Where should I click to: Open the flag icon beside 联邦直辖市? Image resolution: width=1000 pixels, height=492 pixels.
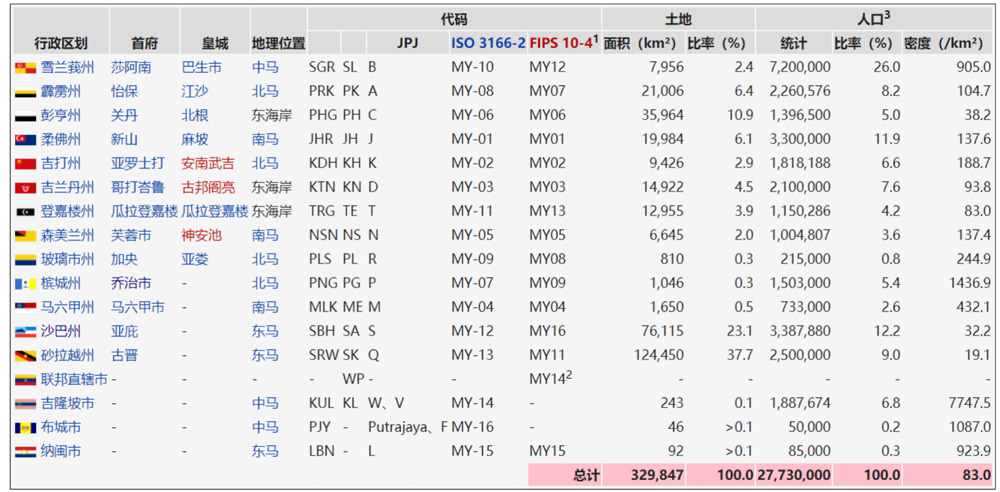click(26, 379)
